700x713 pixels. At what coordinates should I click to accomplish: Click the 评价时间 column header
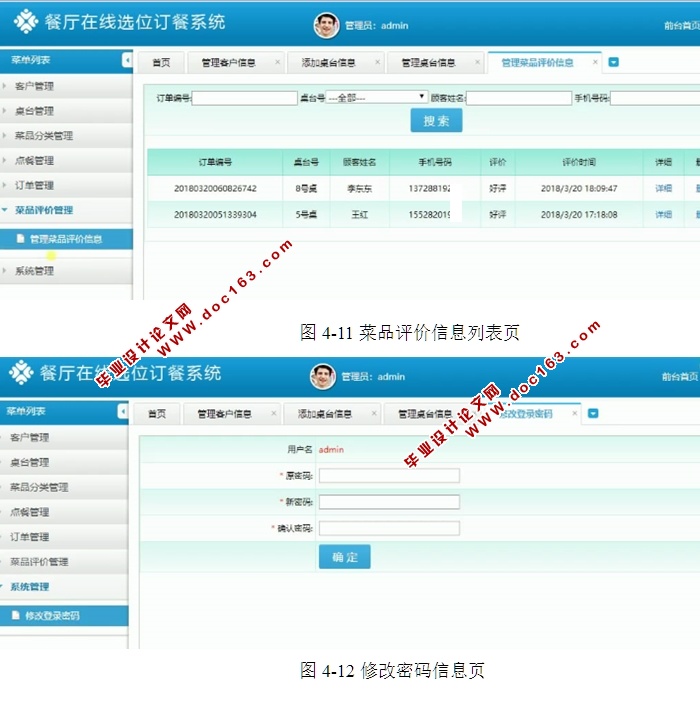579,162
